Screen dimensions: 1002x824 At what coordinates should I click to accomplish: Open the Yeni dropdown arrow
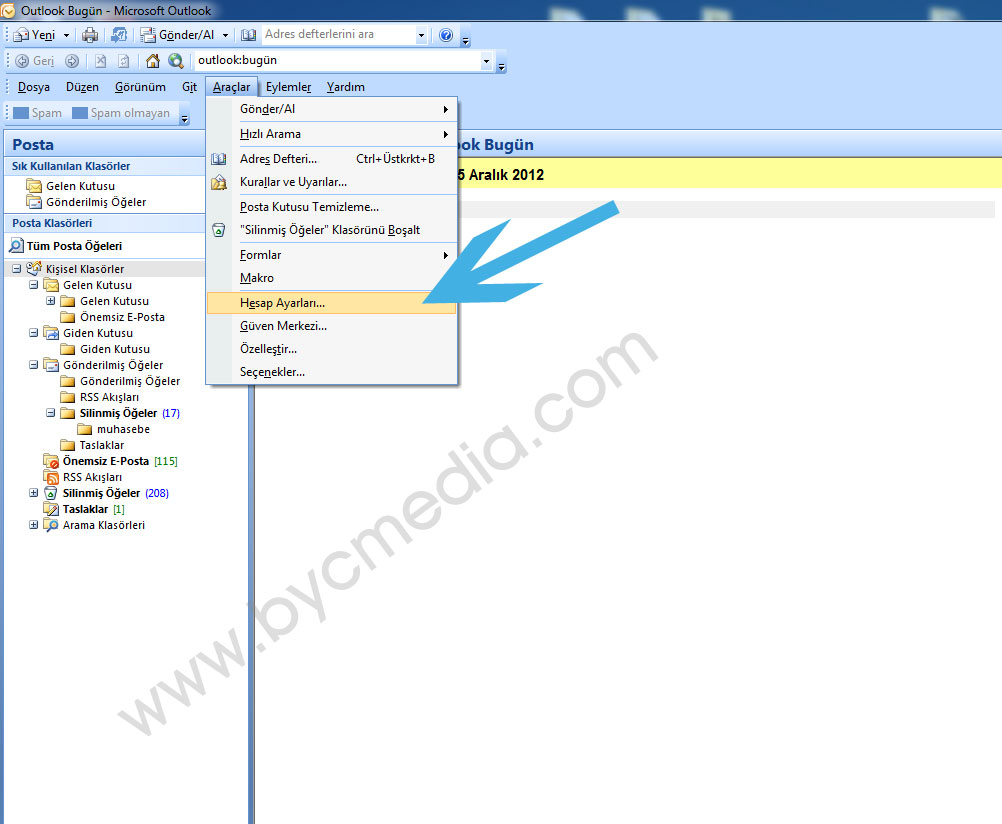[66, 36]
